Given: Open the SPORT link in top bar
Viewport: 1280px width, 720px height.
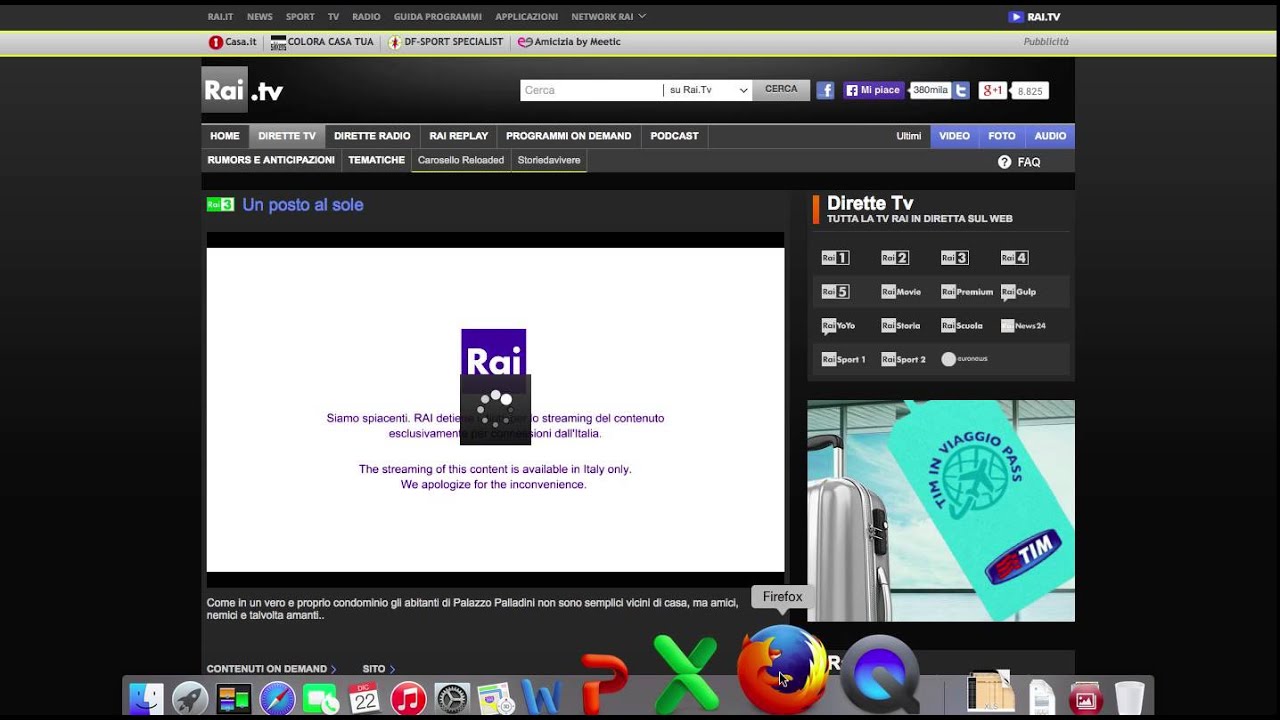Looking at the screenshot, I should pos(300,17).
